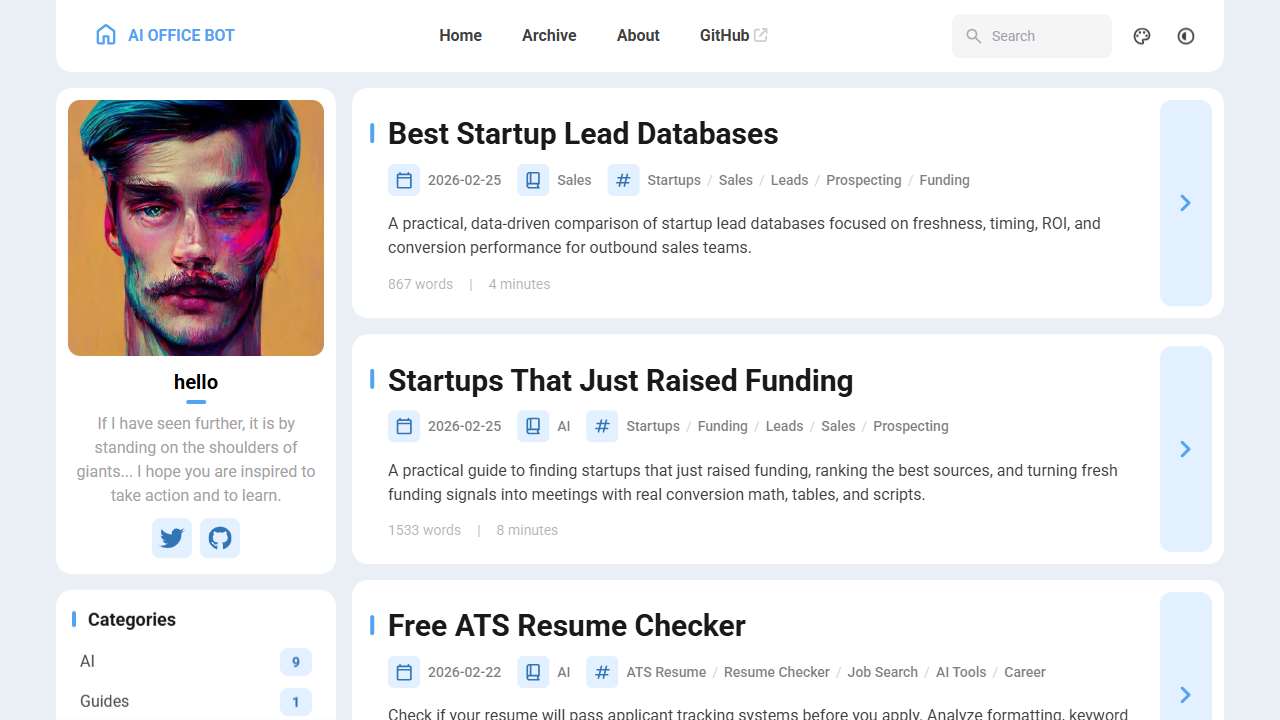The width and height of the screenshot is (1280, 720).
Task: Open the theme color palette picker
Action: click(1142, 36)
